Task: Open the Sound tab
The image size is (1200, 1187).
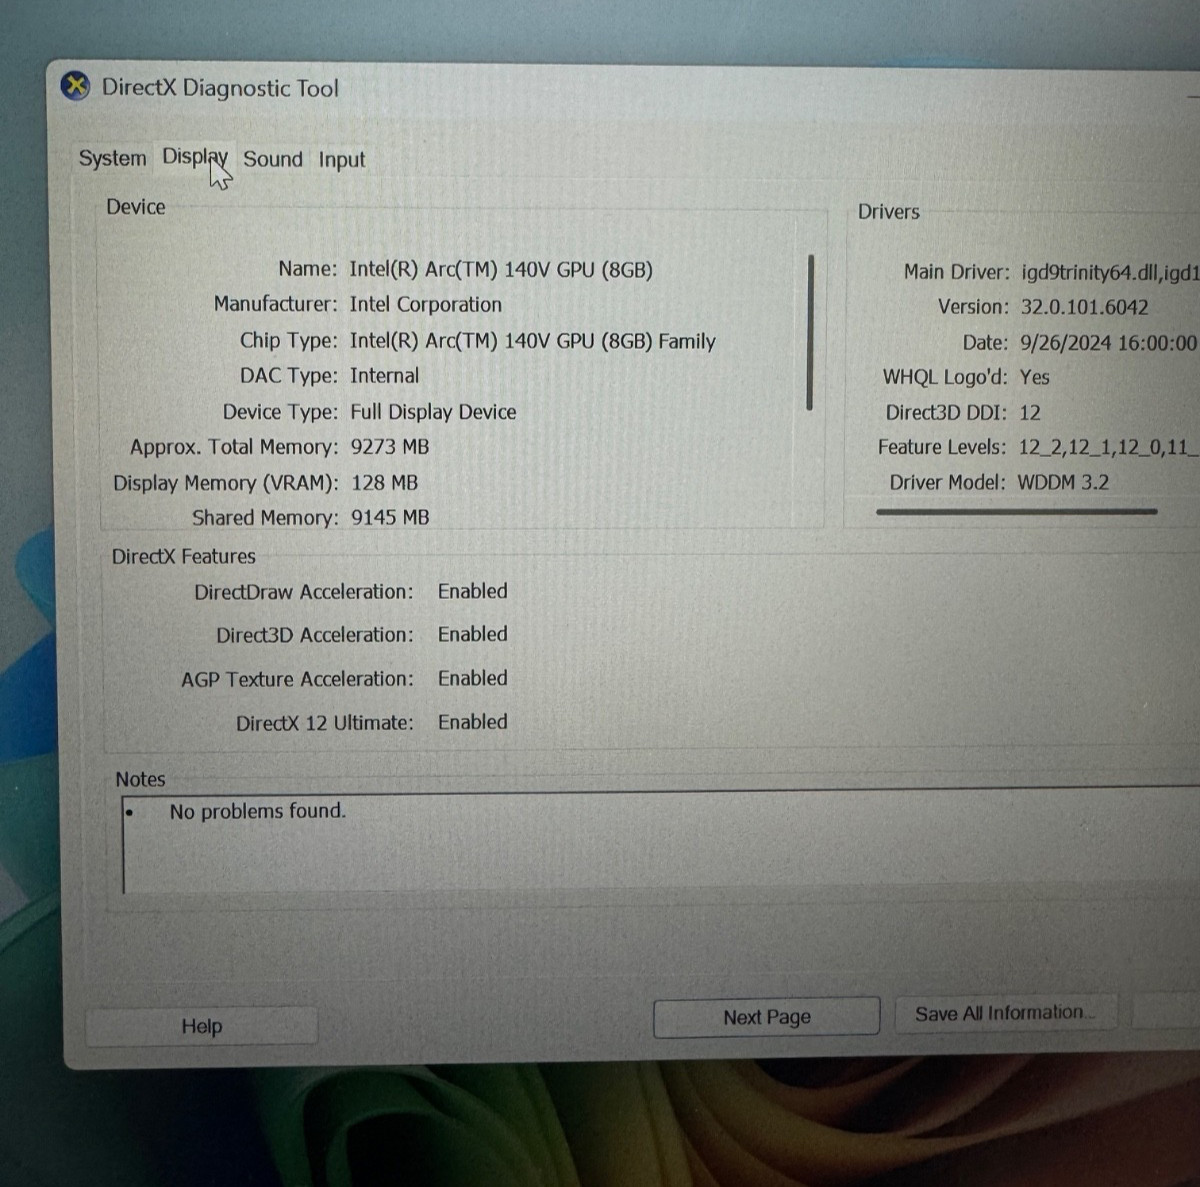Action: coord(273,159)
